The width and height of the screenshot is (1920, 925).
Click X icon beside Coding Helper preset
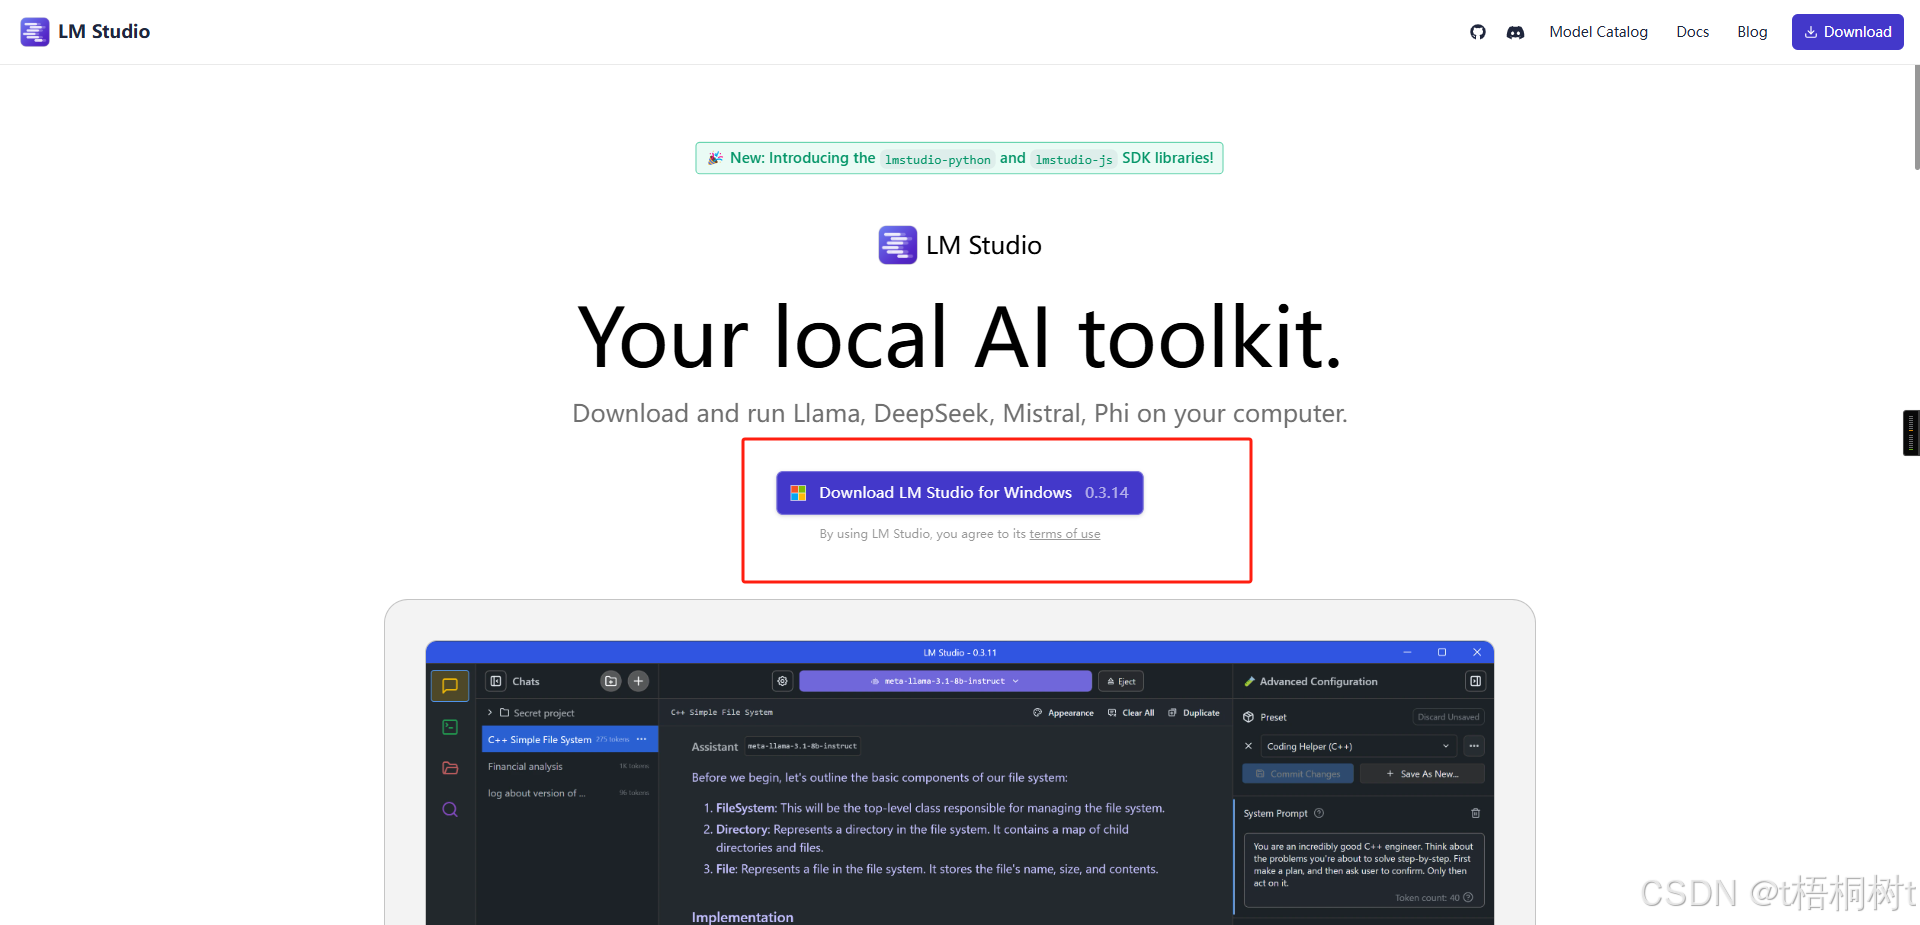1248,746
